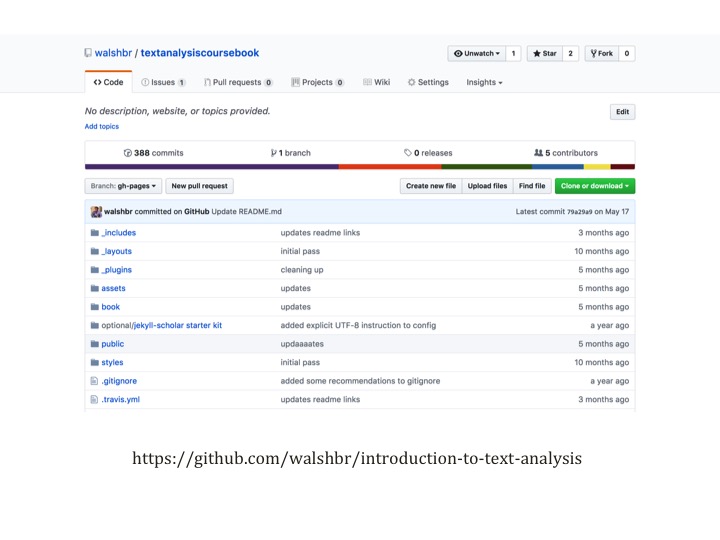The height and width of the screenshot is (540, 720).
Task: View the 388 commits history
Action: click(153, 153)
